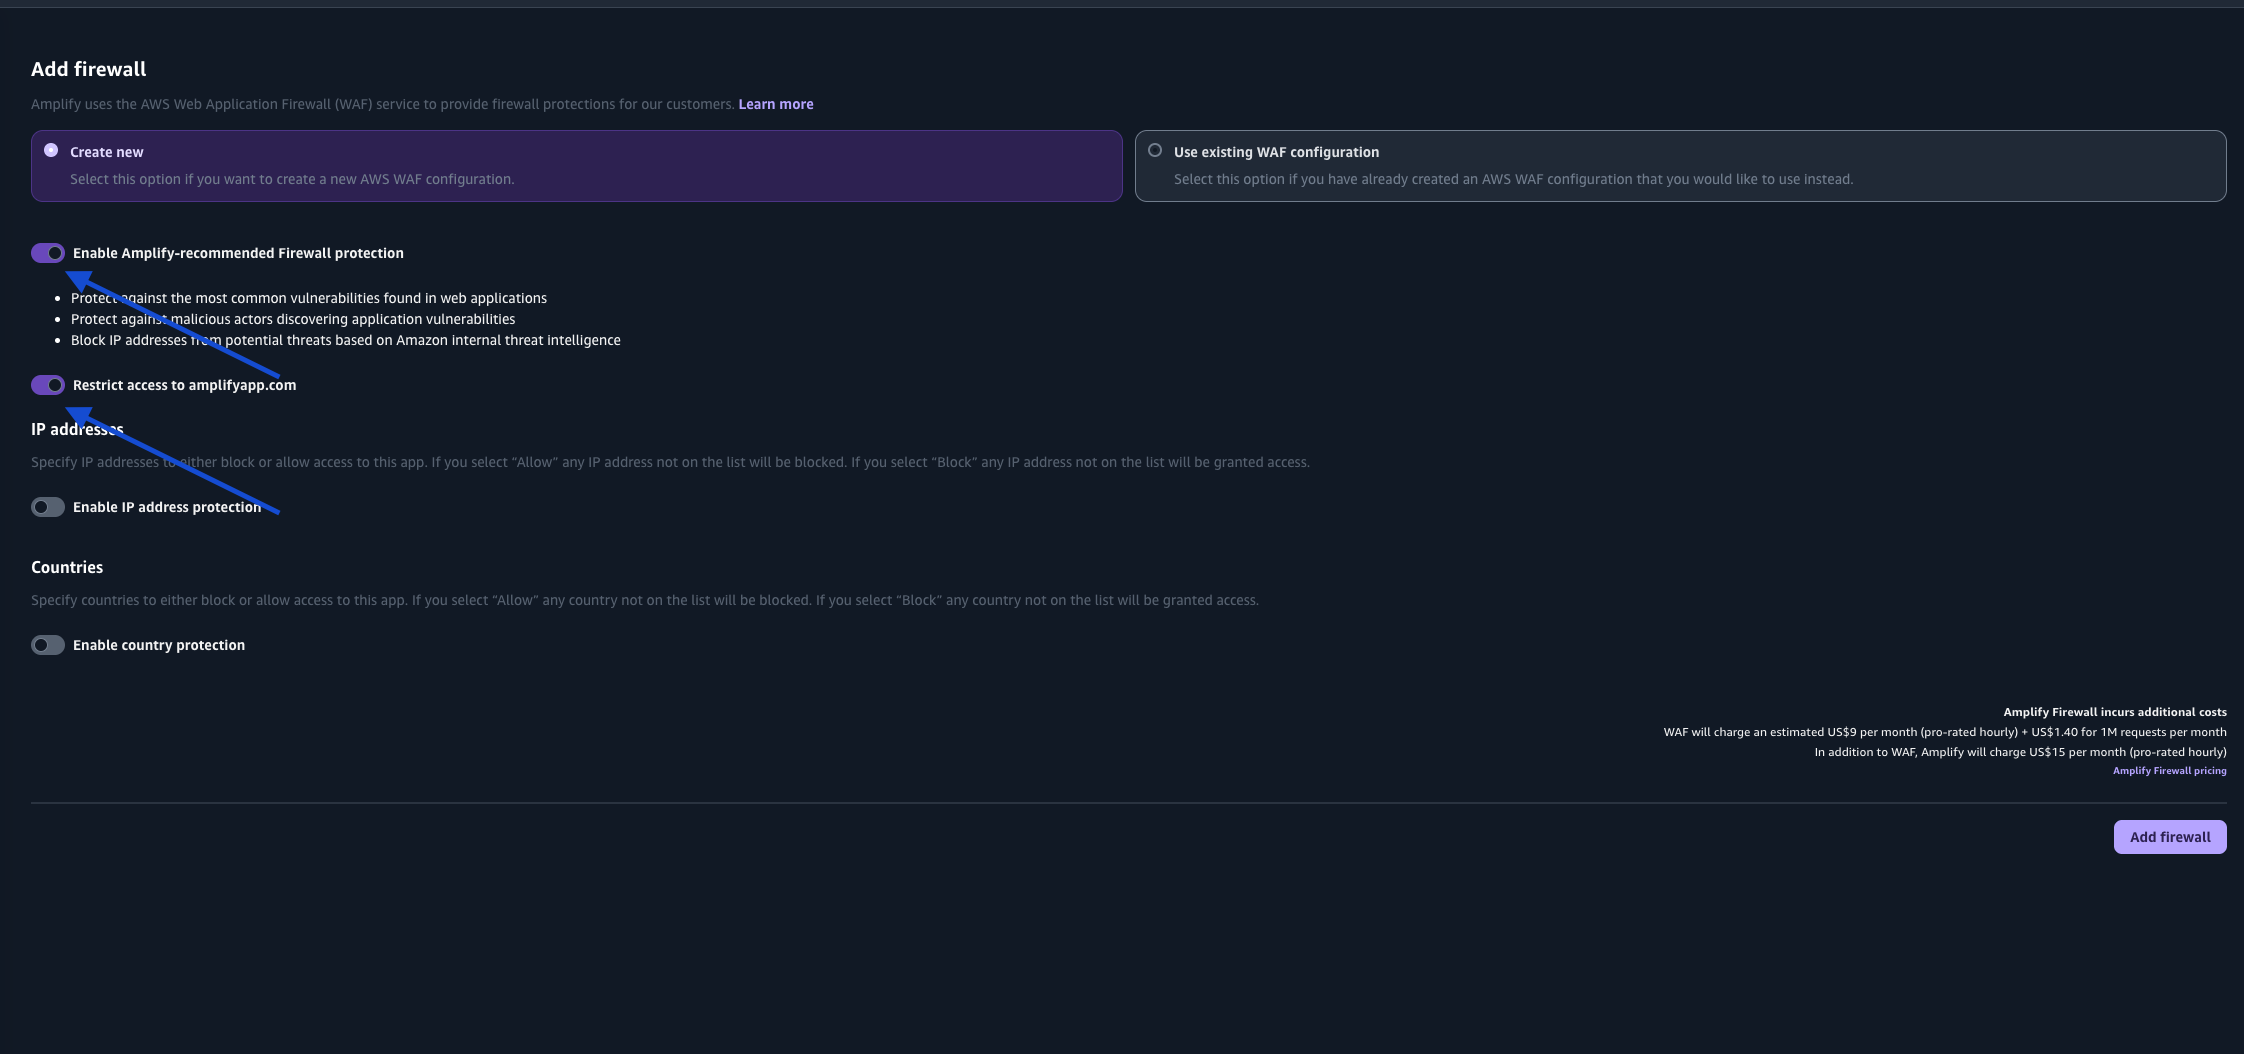Click the 'Create new' card title text

click(x=107, y=152)
